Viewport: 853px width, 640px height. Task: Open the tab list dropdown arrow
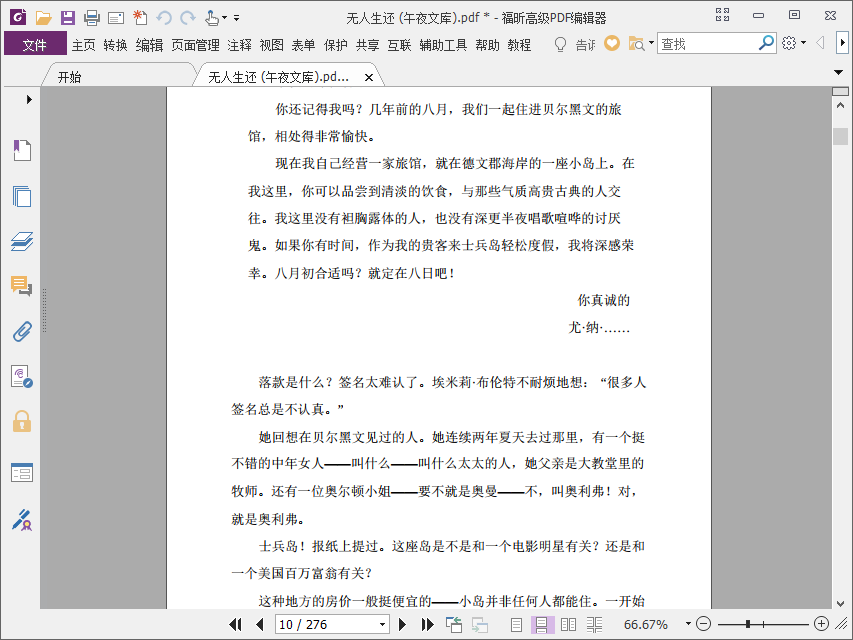pyautogui.click(x=839, y=72)
